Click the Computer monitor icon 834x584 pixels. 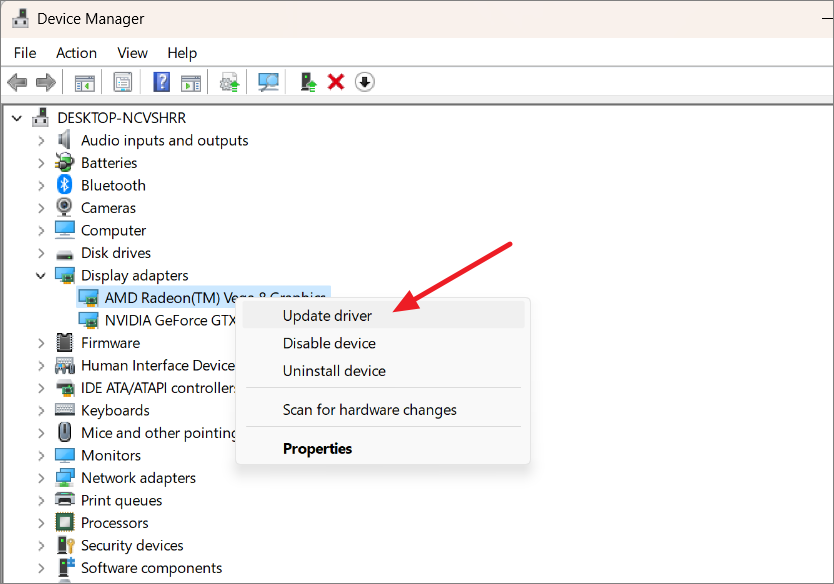pos(65,230)
